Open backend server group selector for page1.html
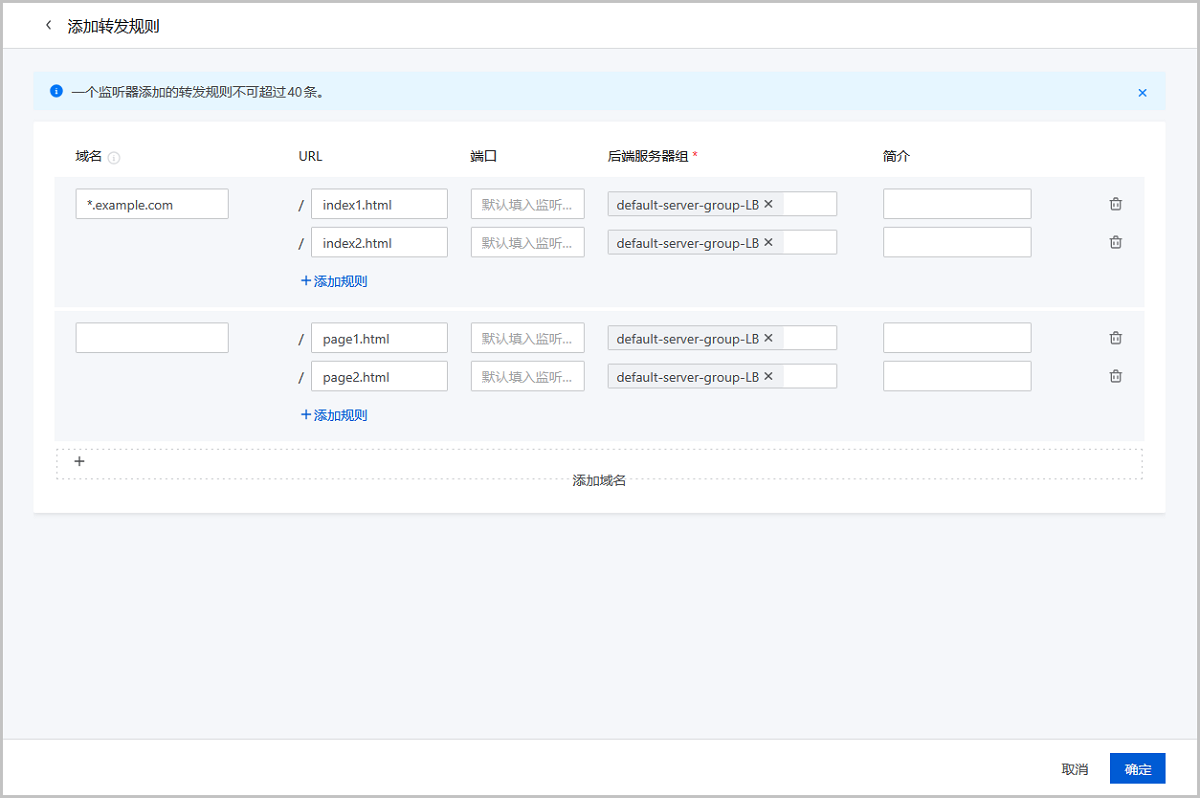Viewport: 1200px width, 798px height. click(722, 338)
